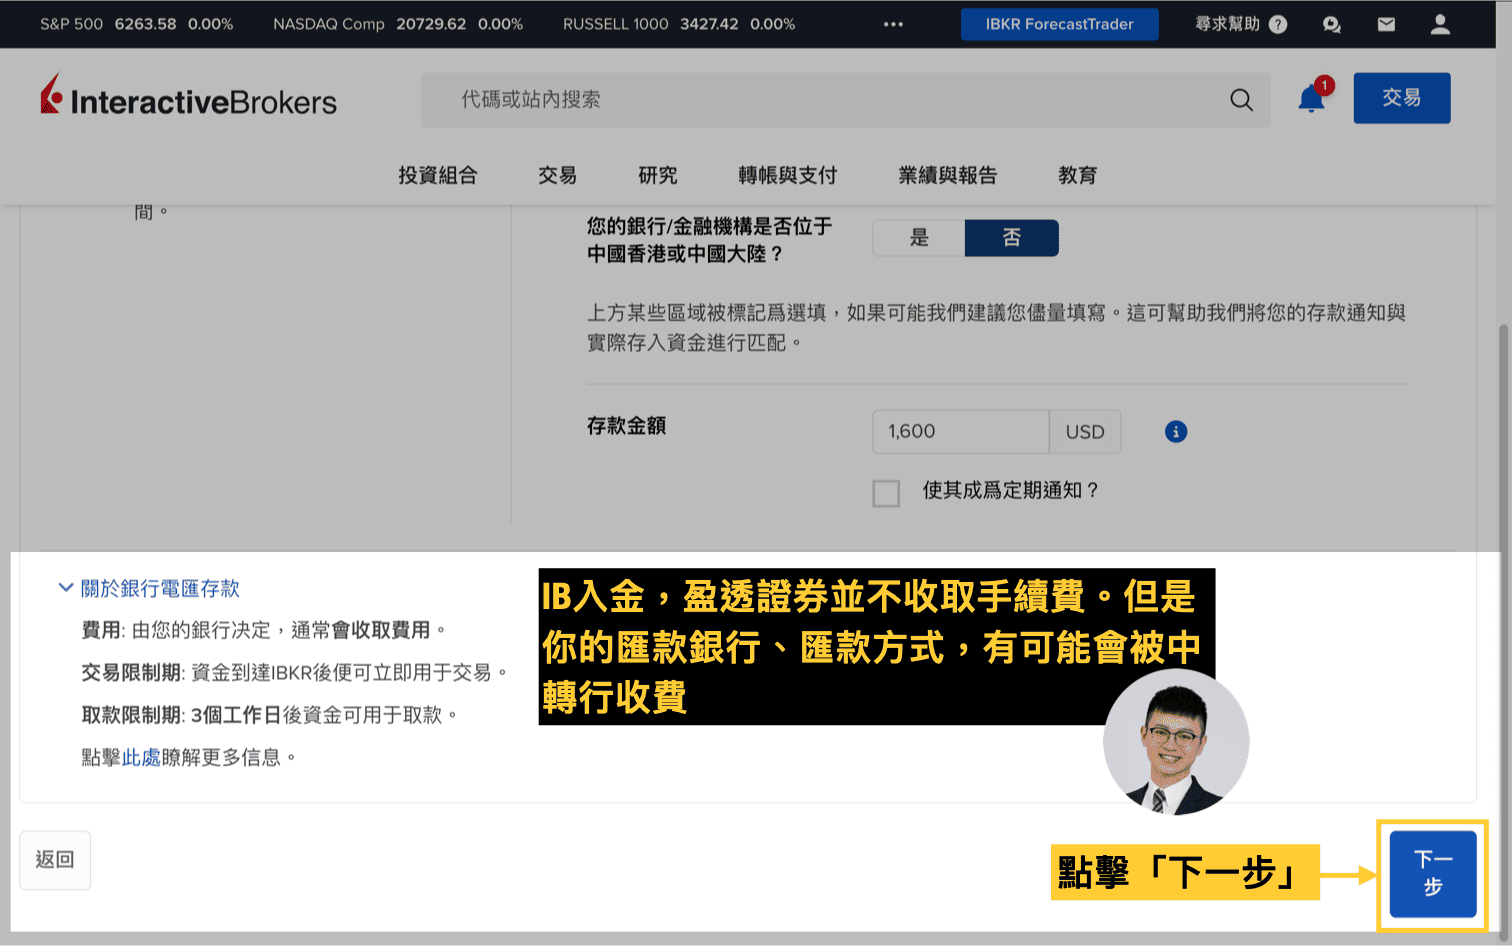1512x946 pixels.
Task: Click the help question mark icon
Action: click(x=1278, y=25)
